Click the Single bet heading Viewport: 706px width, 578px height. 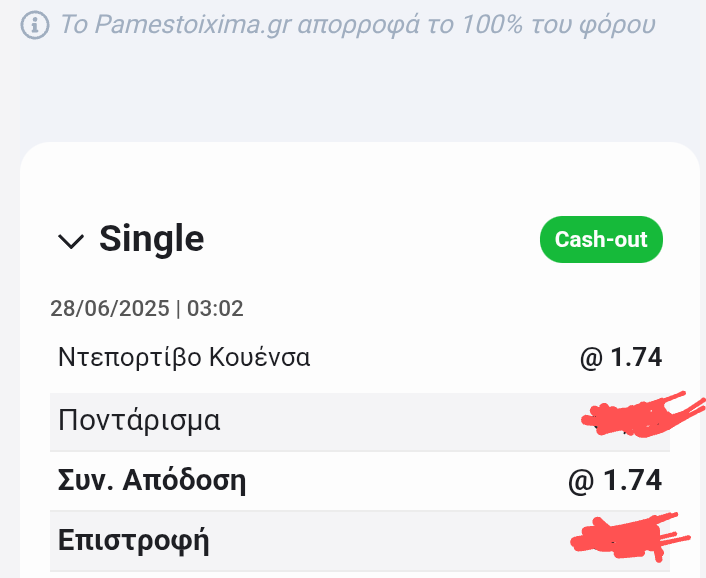(151, 239)
